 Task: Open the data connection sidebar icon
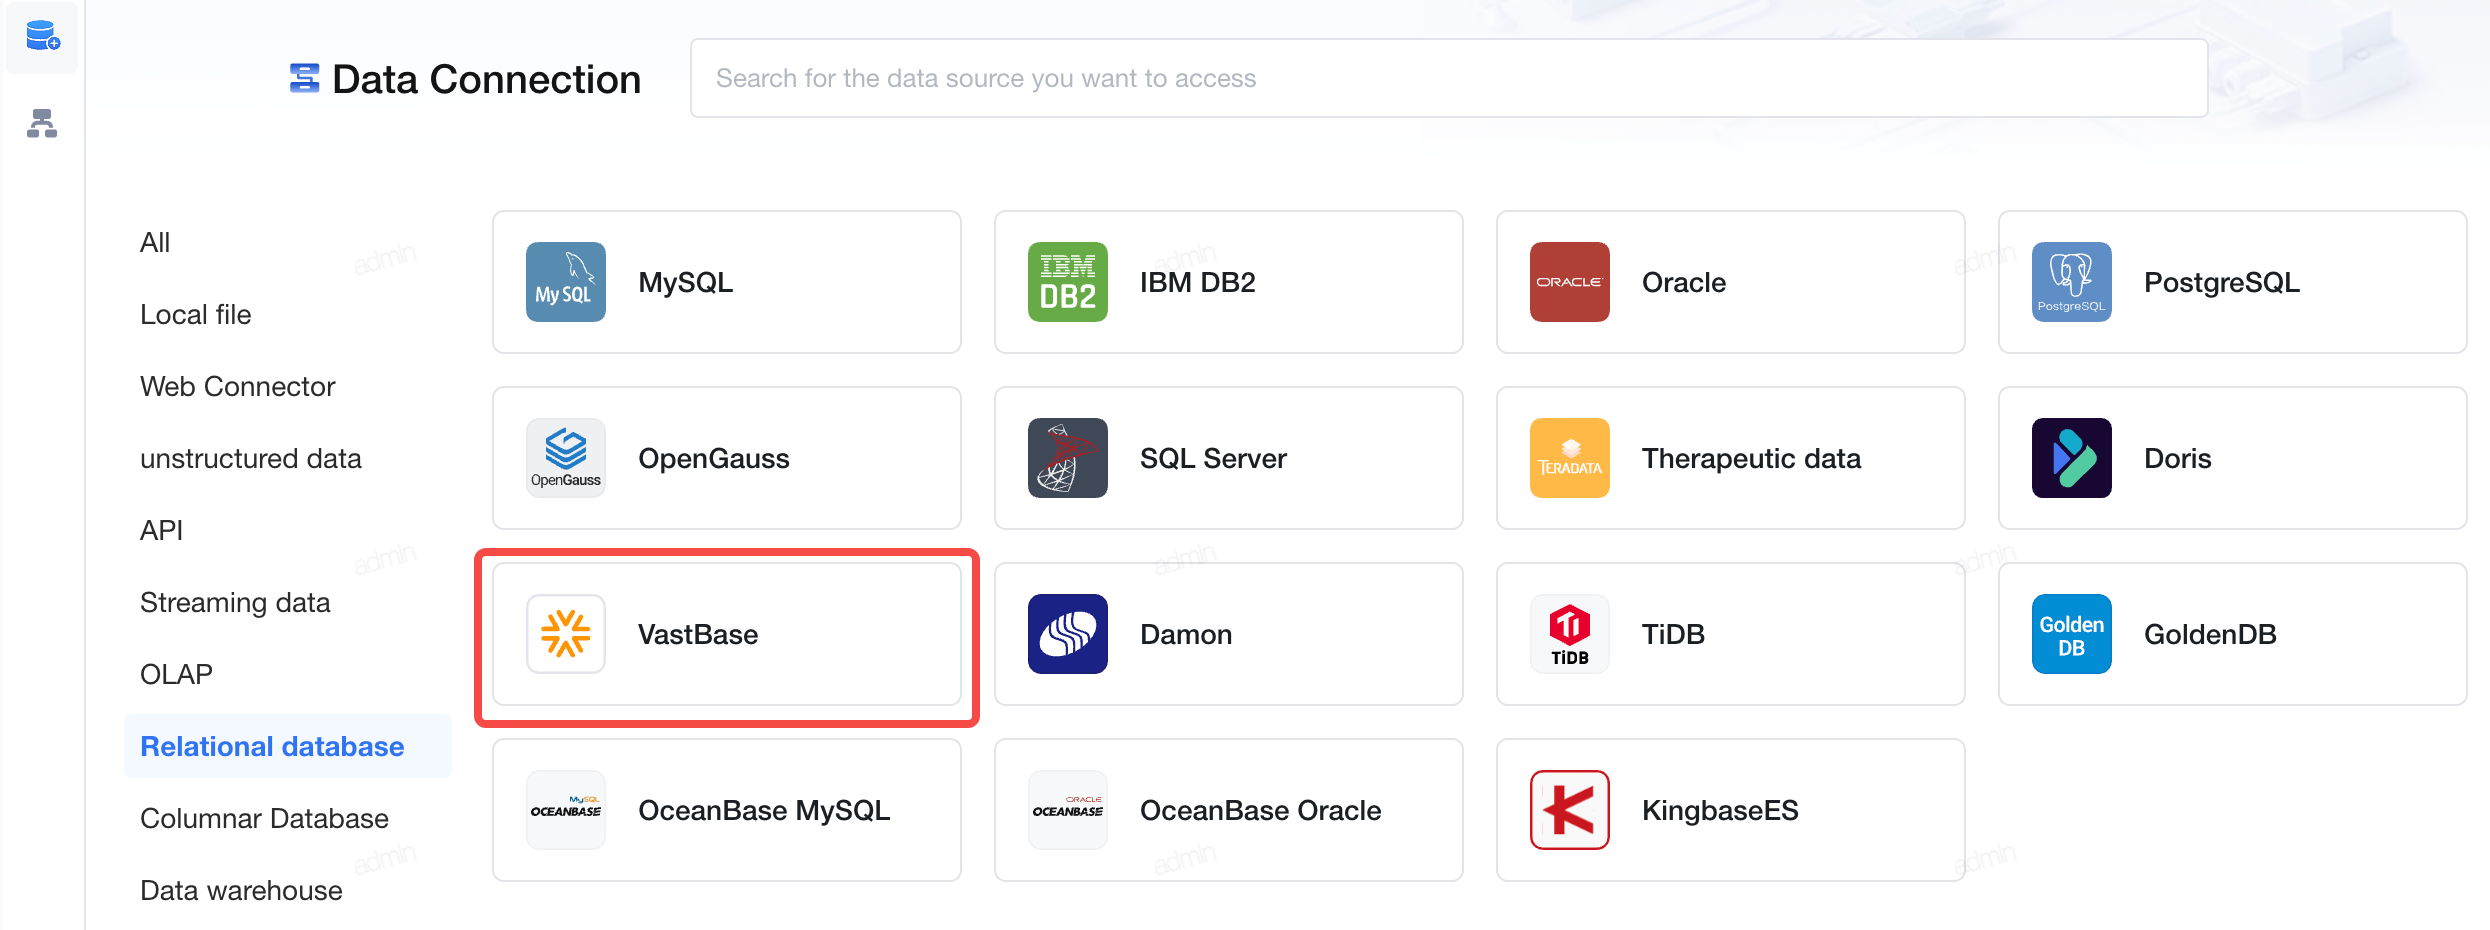tap(42, 37)
